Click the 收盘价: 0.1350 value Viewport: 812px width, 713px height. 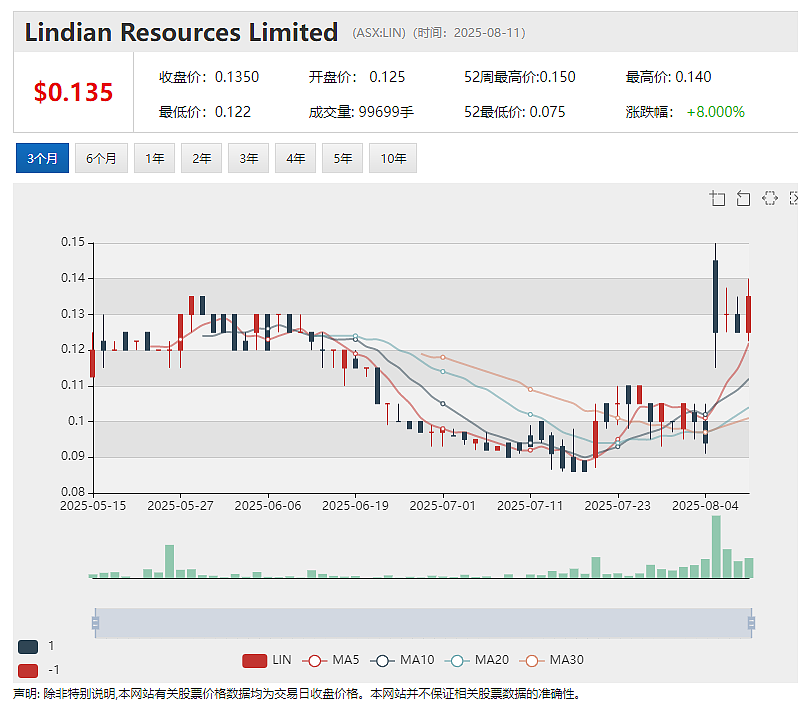click(x=209, y=77)
